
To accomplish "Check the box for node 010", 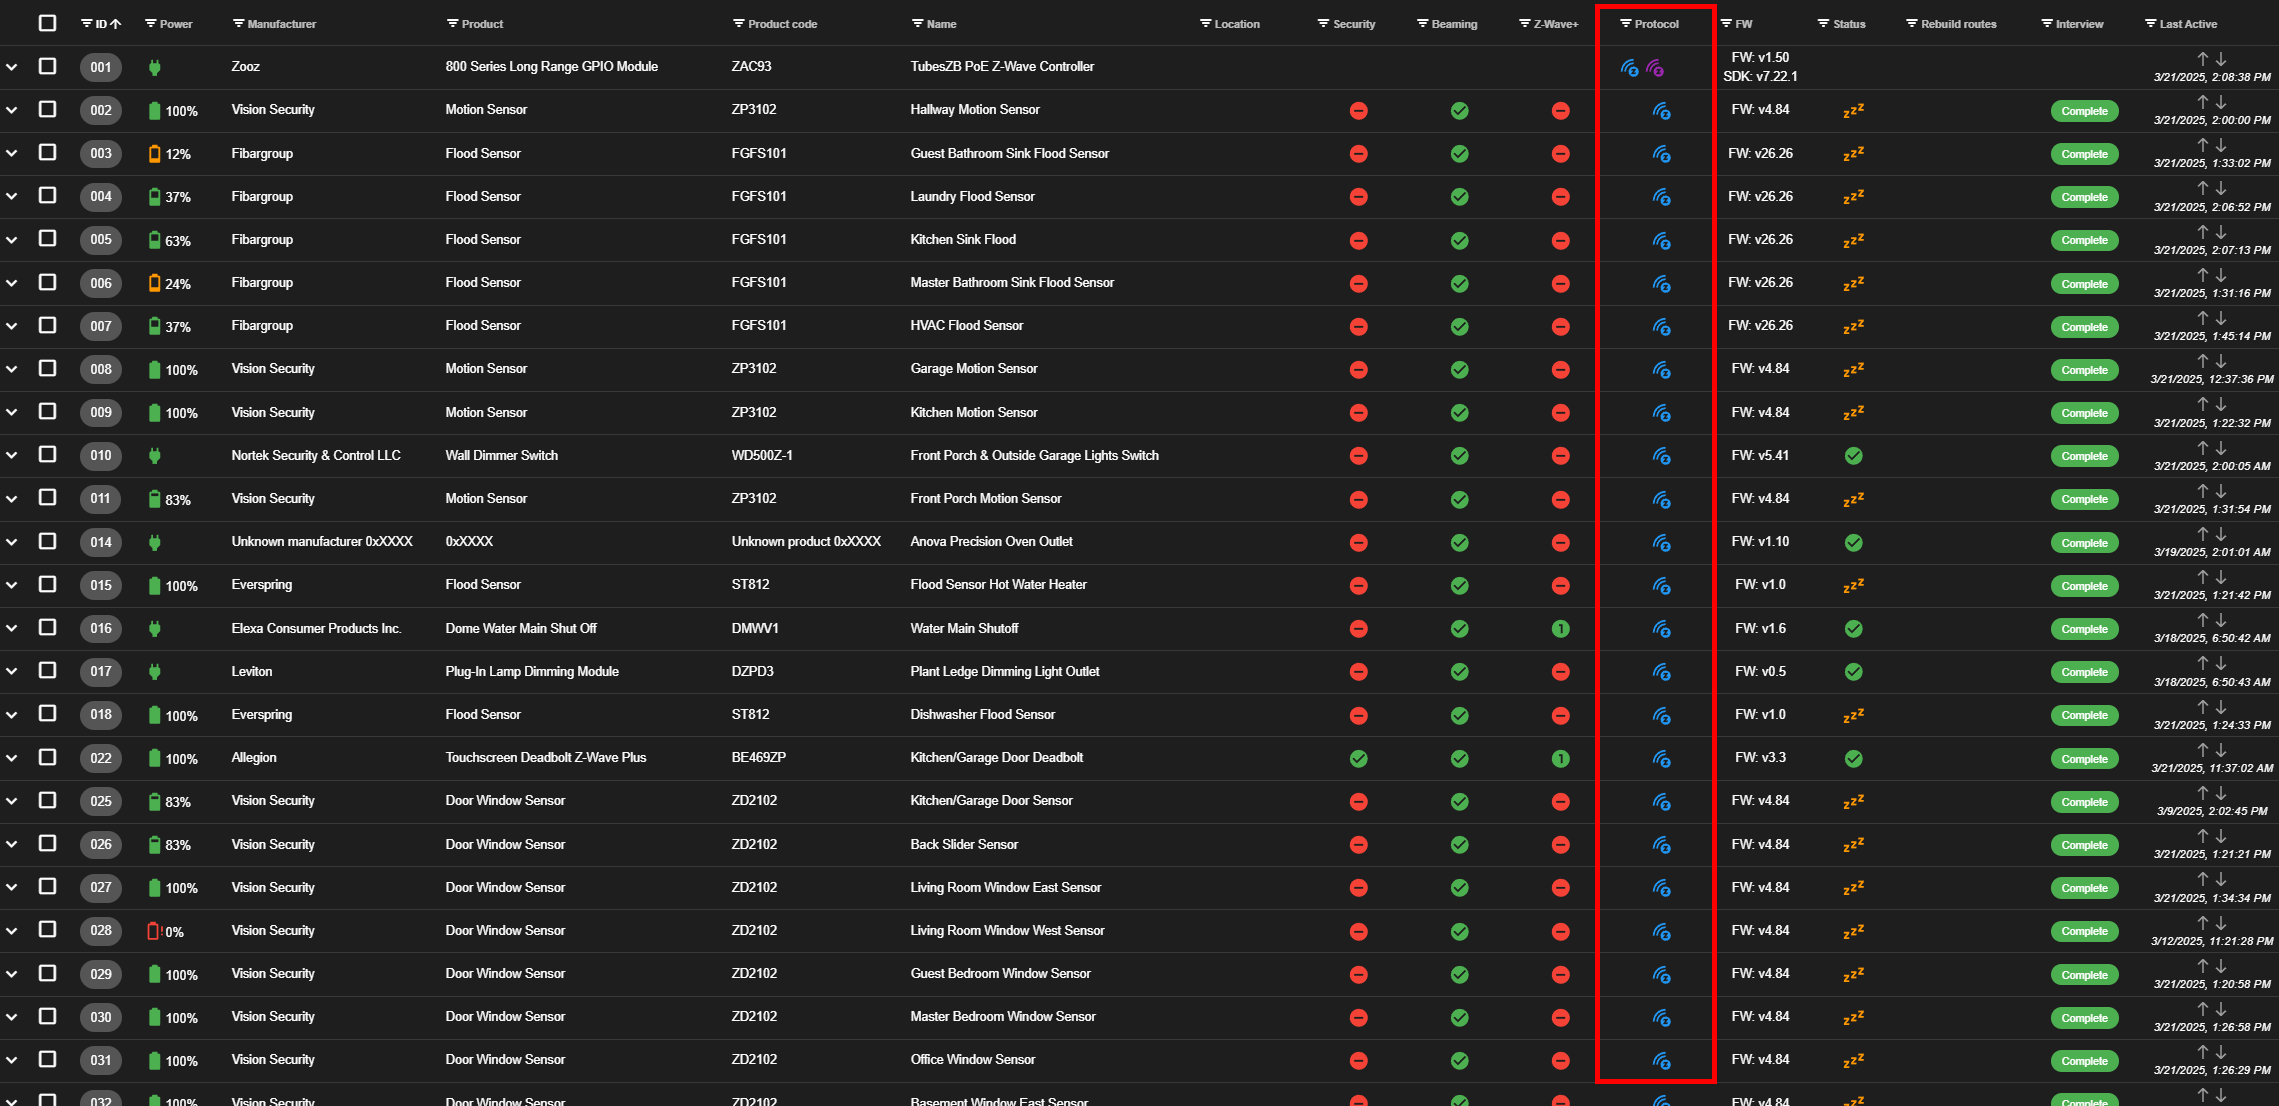I will point(47,454).
